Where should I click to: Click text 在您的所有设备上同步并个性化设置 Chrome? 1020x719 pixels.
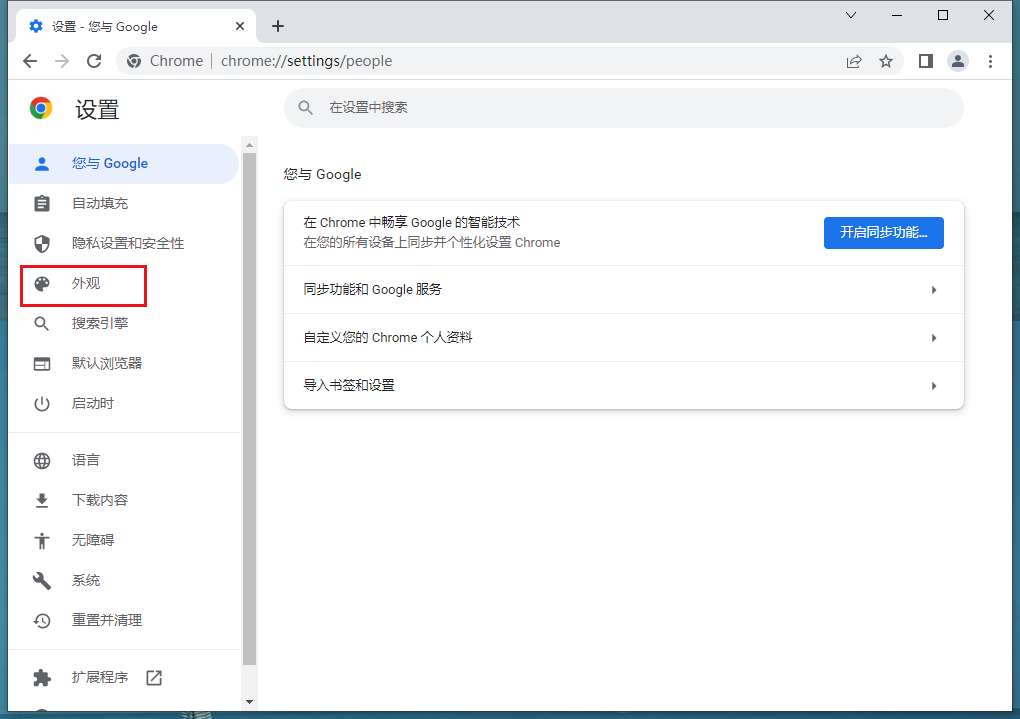(432, 243)
